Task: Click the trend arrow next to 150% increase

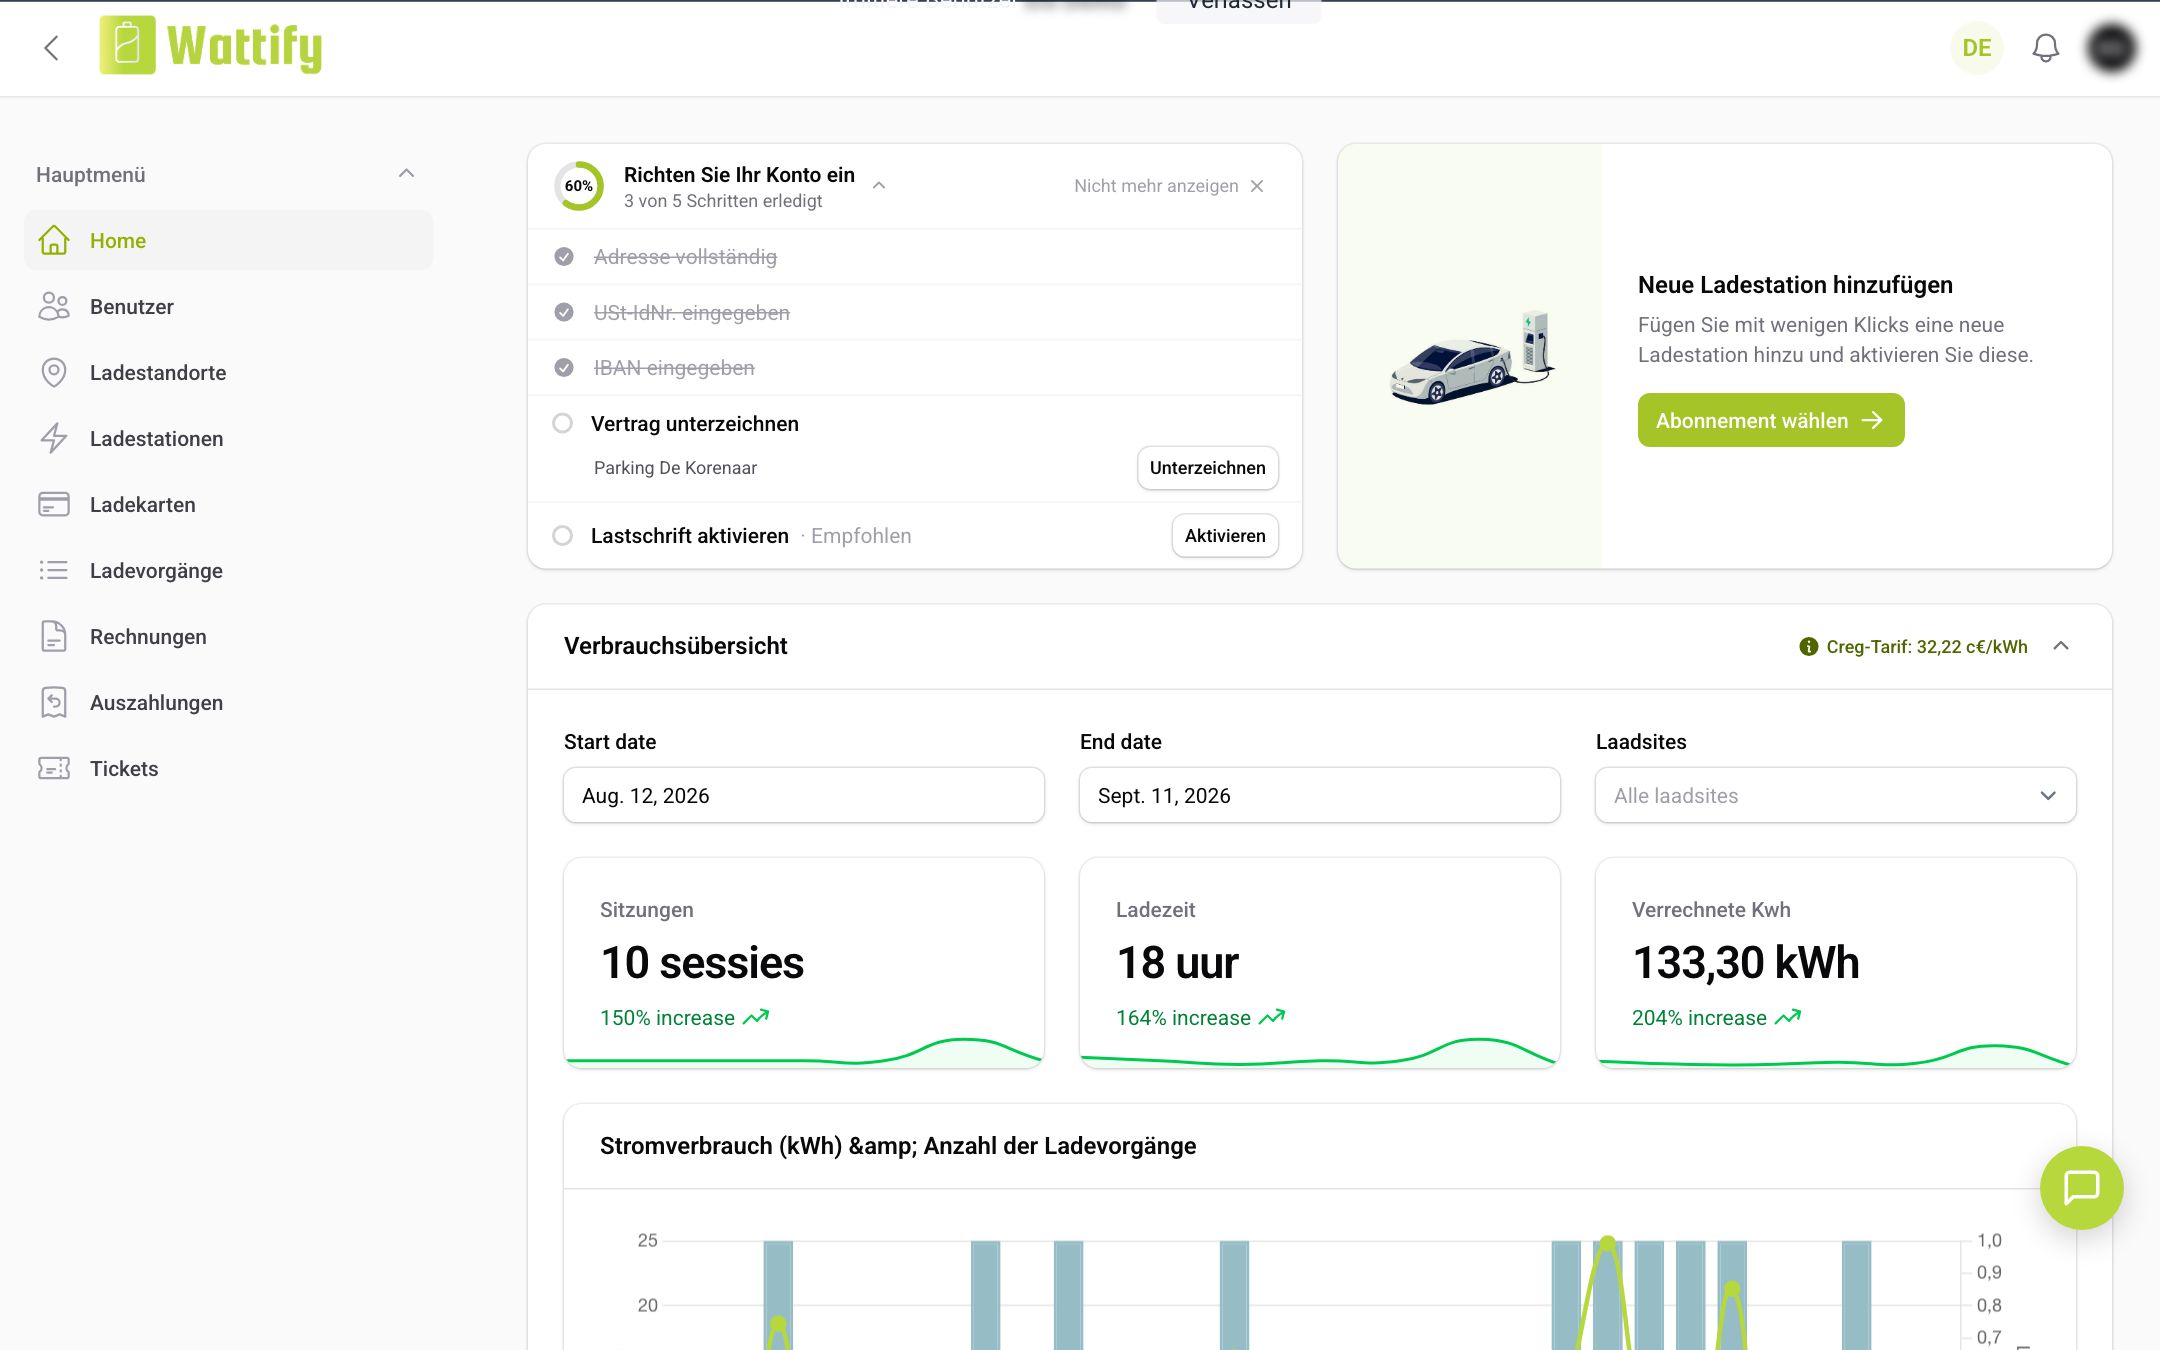Action: pos(757,1017)
